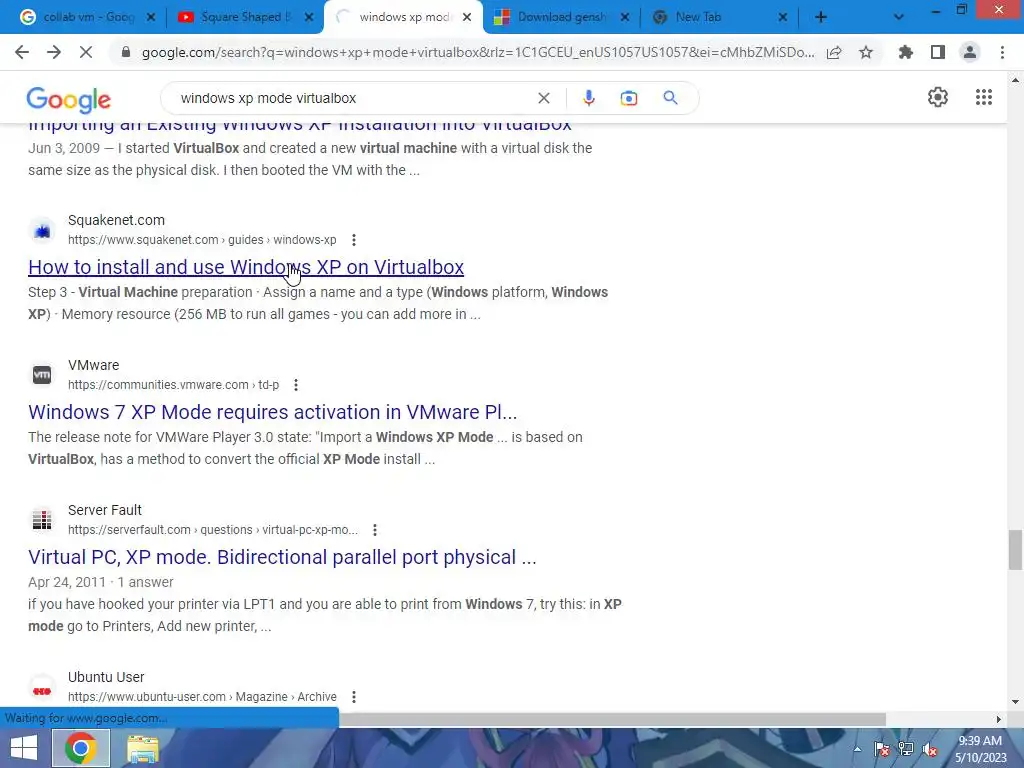Bookmark this page with star icon

(x=866, y=52)
